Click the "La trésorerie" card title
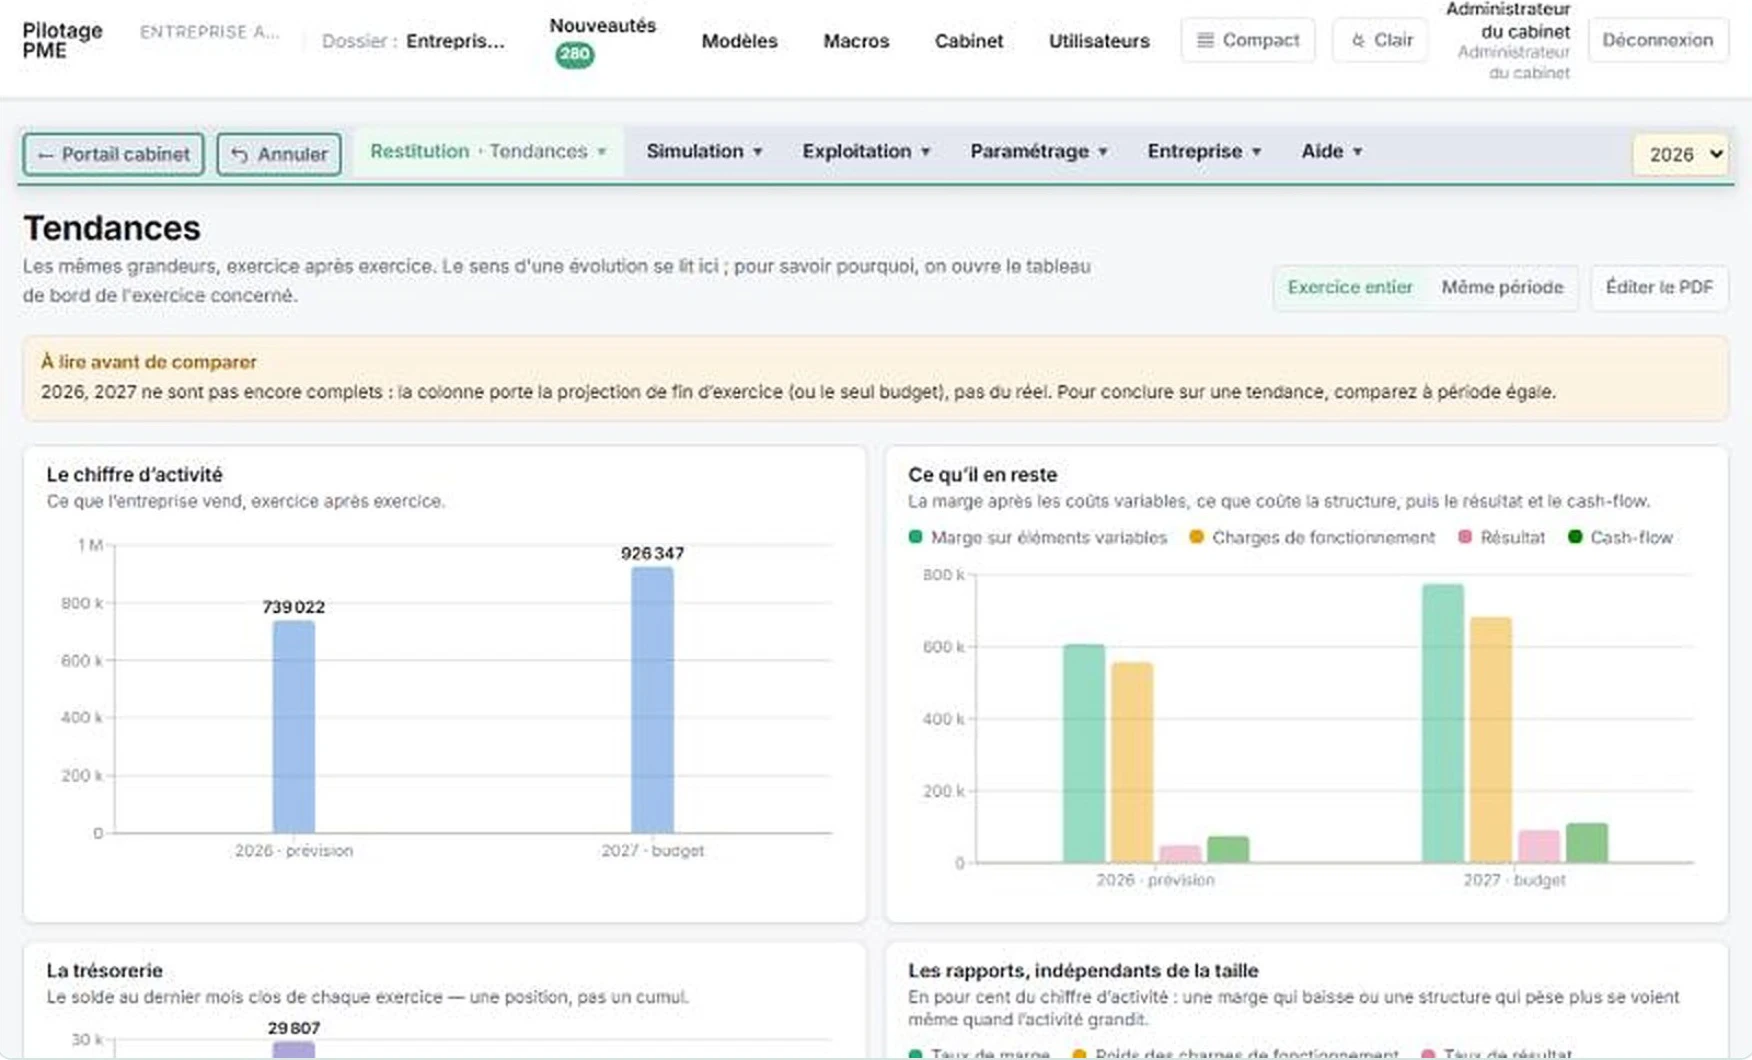 coord(104,970)
